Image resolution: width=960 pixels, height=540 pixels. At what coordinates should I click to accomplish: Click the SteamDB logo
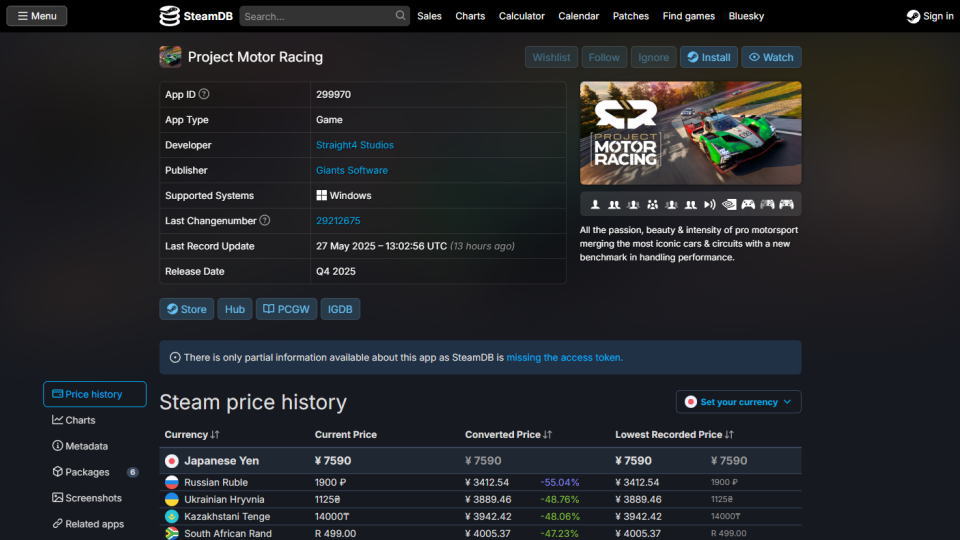(x=196, y=16)
